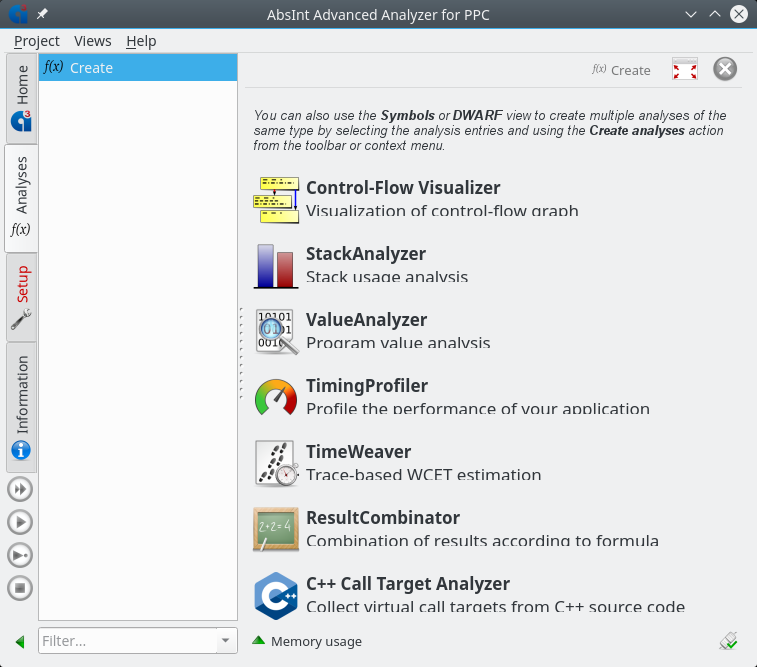The height and width of the screenshot is (667, 757).
Task: Click into the Filter text field
Action: (126, 641)
